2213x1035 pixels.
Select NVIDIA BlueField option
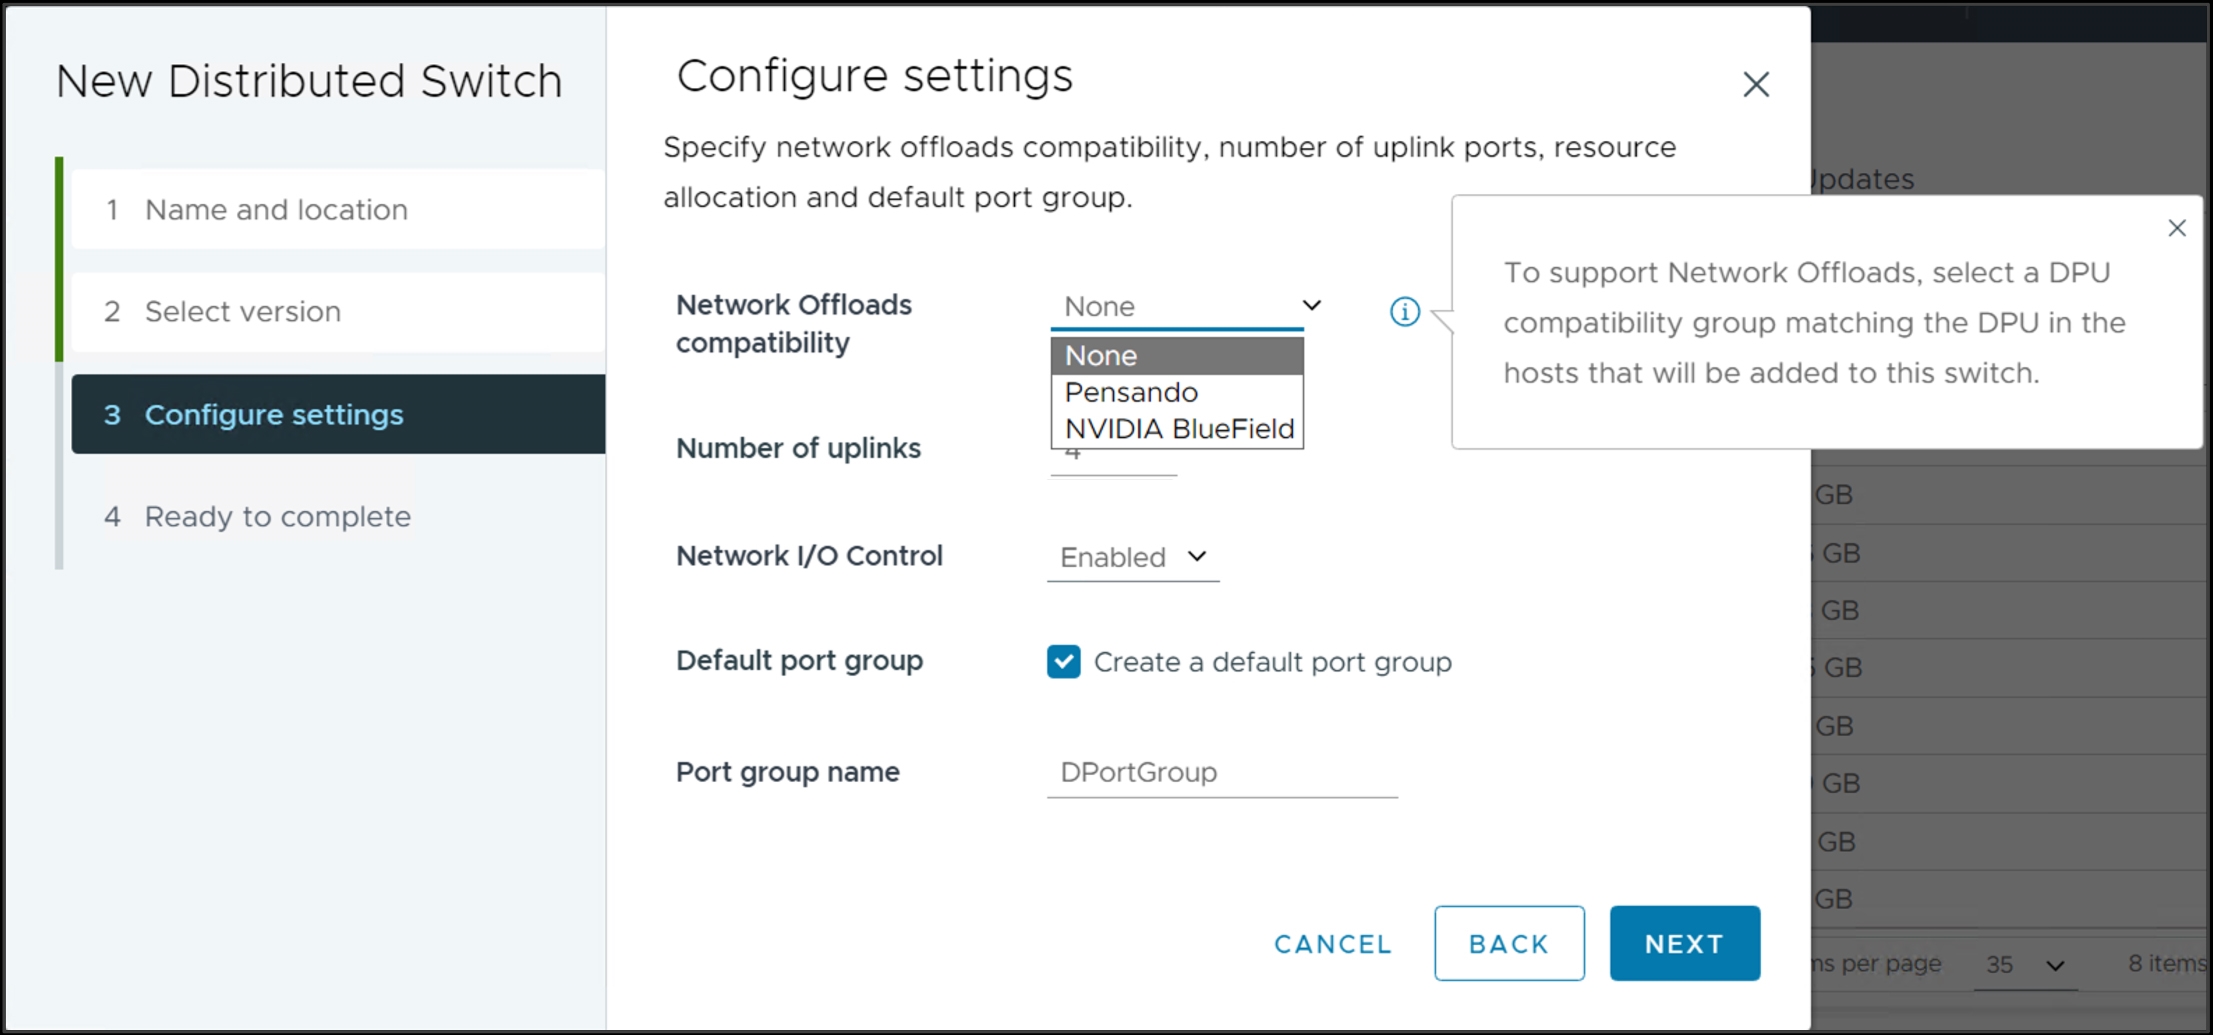[x=1177, y=429]
